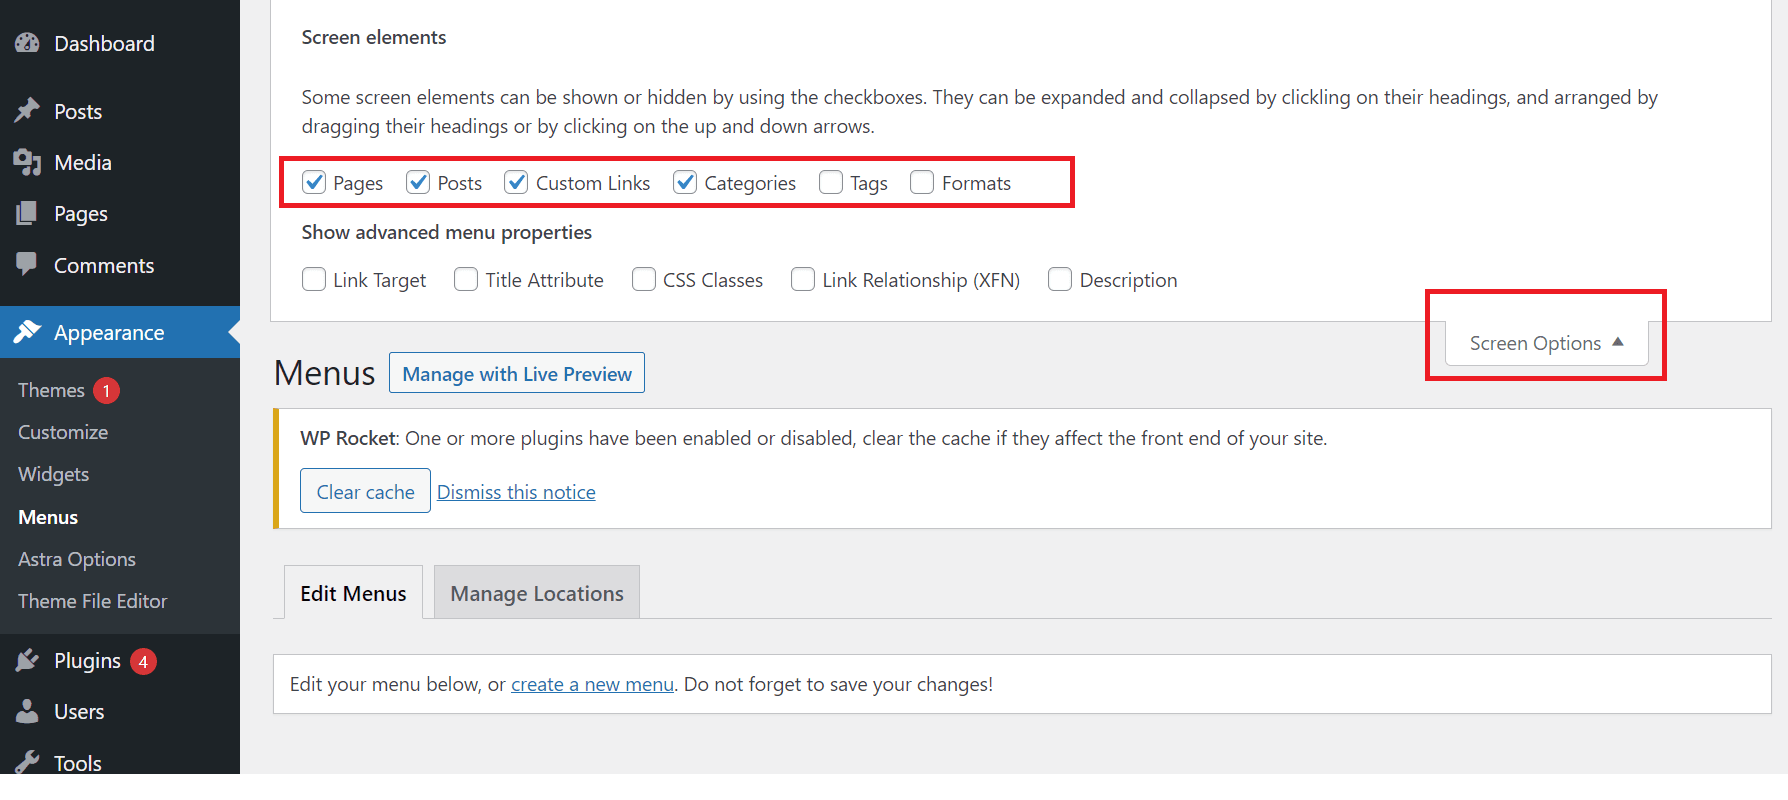Select the Edit Menus tab
Image resolution: width=1788 pixels, height=800 pixels.
(353, 593)
